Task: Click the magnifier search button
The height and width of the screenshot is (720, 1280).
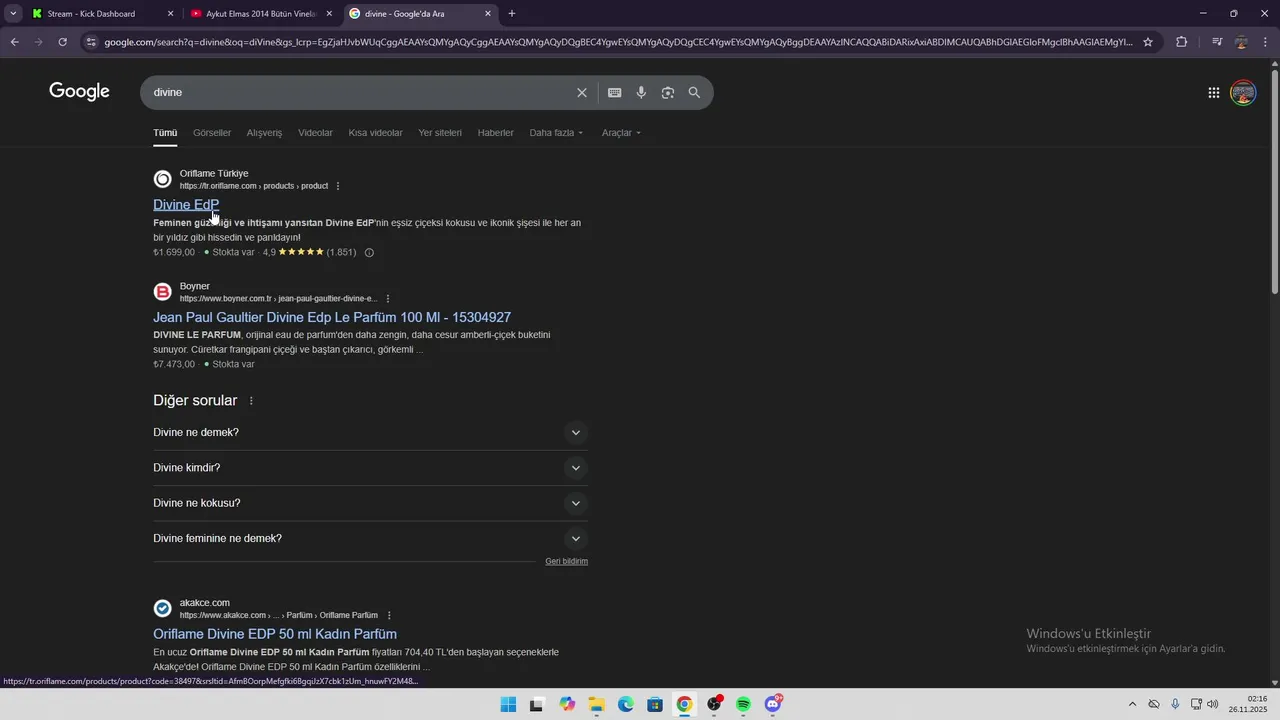Action: pyautogui.click(x=694, y=92)
